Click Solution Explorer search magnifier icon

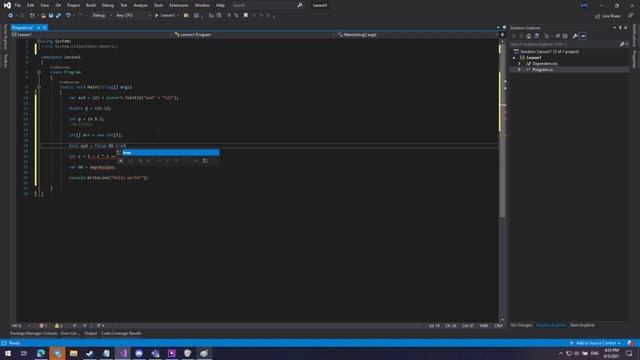[622, 44]
